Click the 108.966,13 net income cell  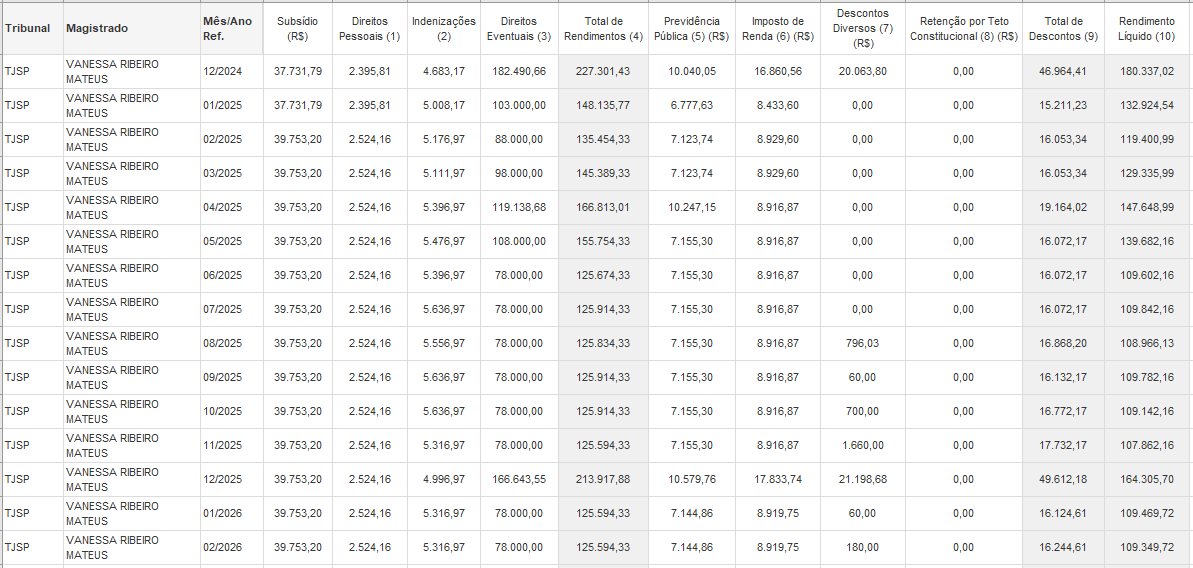(x=1147, y=343)
